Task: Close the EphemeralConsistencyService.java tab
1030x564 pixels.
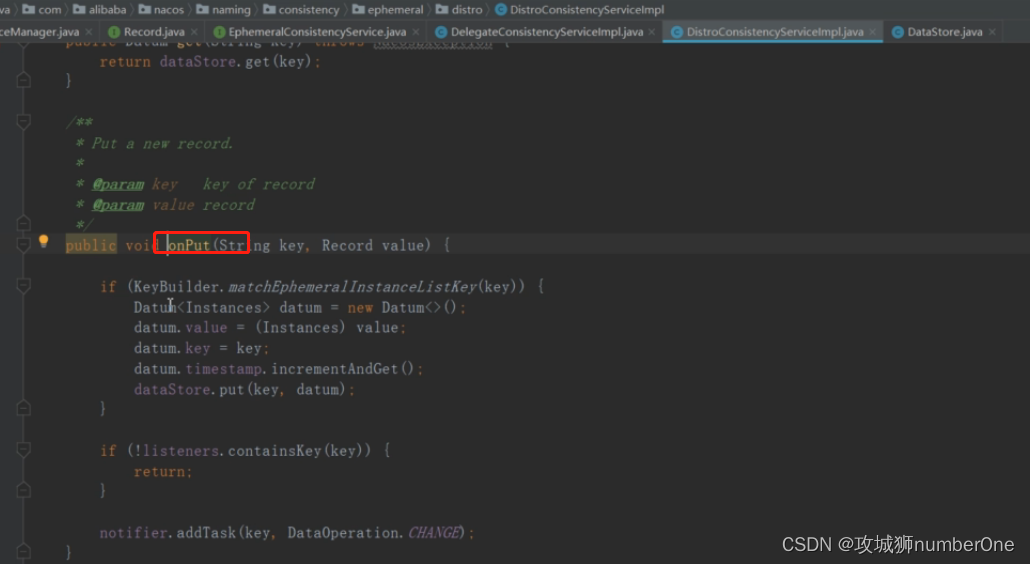Action: click(416, 32)
